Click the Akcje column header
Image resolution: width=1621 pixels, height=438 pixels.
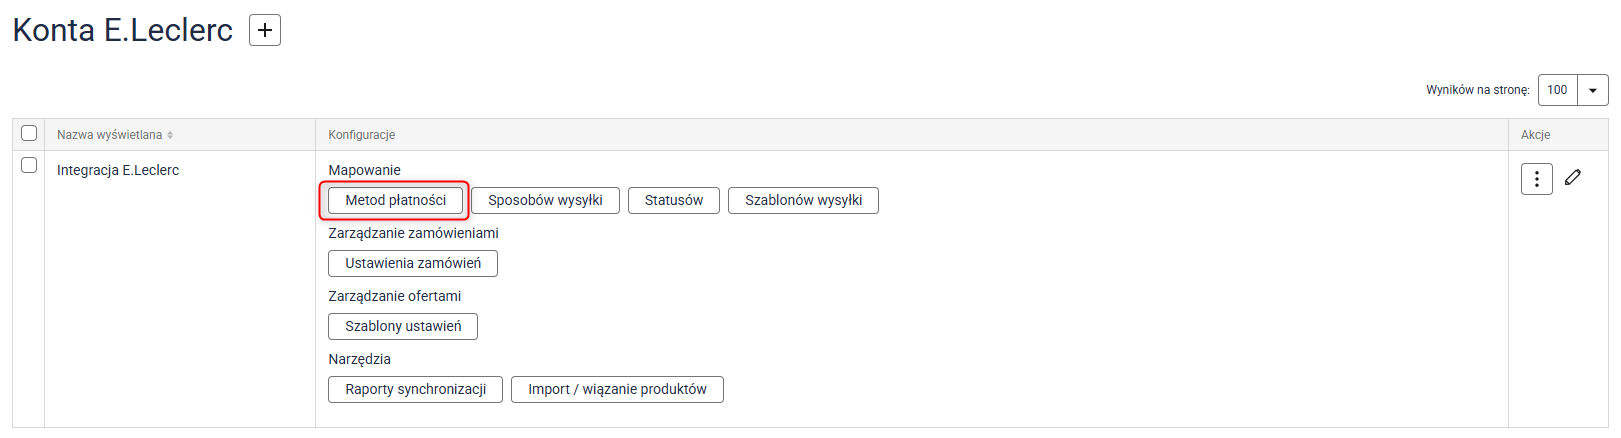tap(1535, 135)
